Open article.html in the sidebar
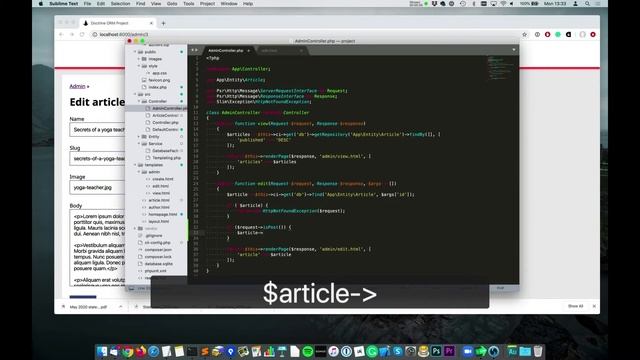Viewport: 640px width, 360px height. 159,200
